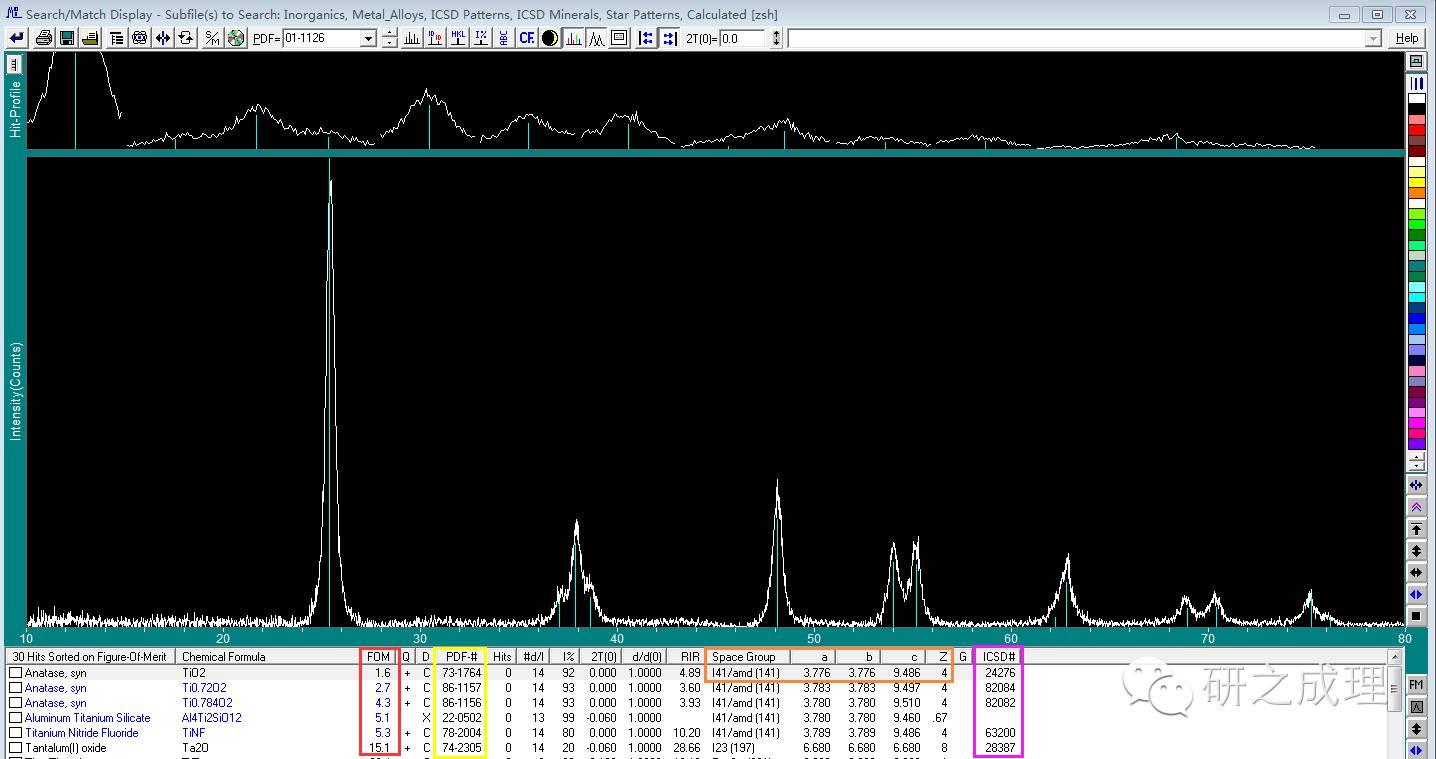The image size is (1436, 759).
Task: Enable the Tantalum(I) oxide row checkbox
Action: [15, 748]
